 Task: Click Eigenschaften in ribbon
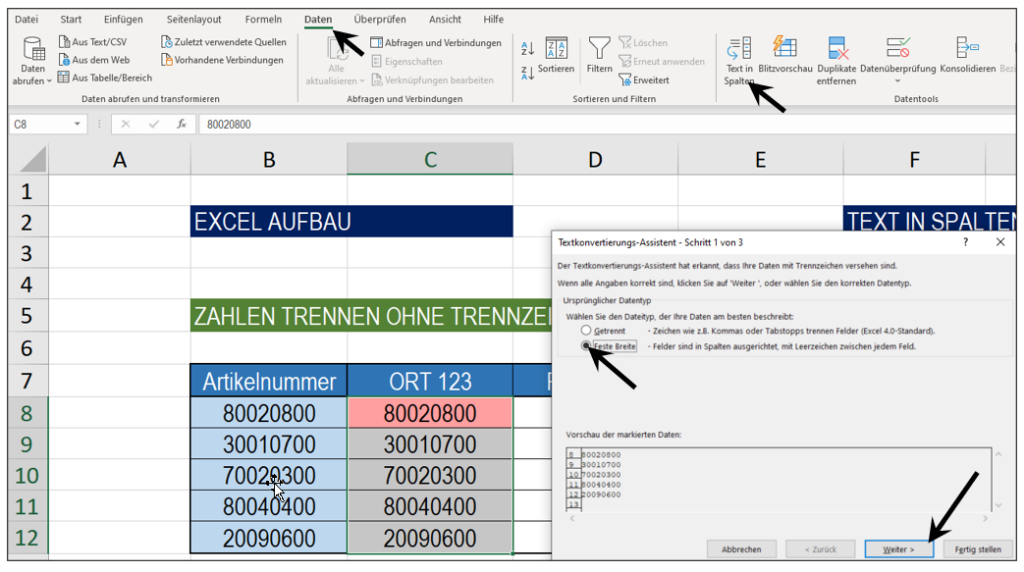click(x=407, y=61)
